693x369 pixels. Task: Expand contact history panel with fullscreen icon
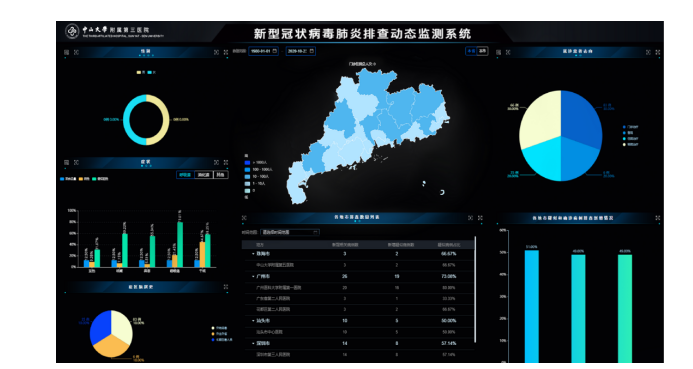(x=226, y=287)
